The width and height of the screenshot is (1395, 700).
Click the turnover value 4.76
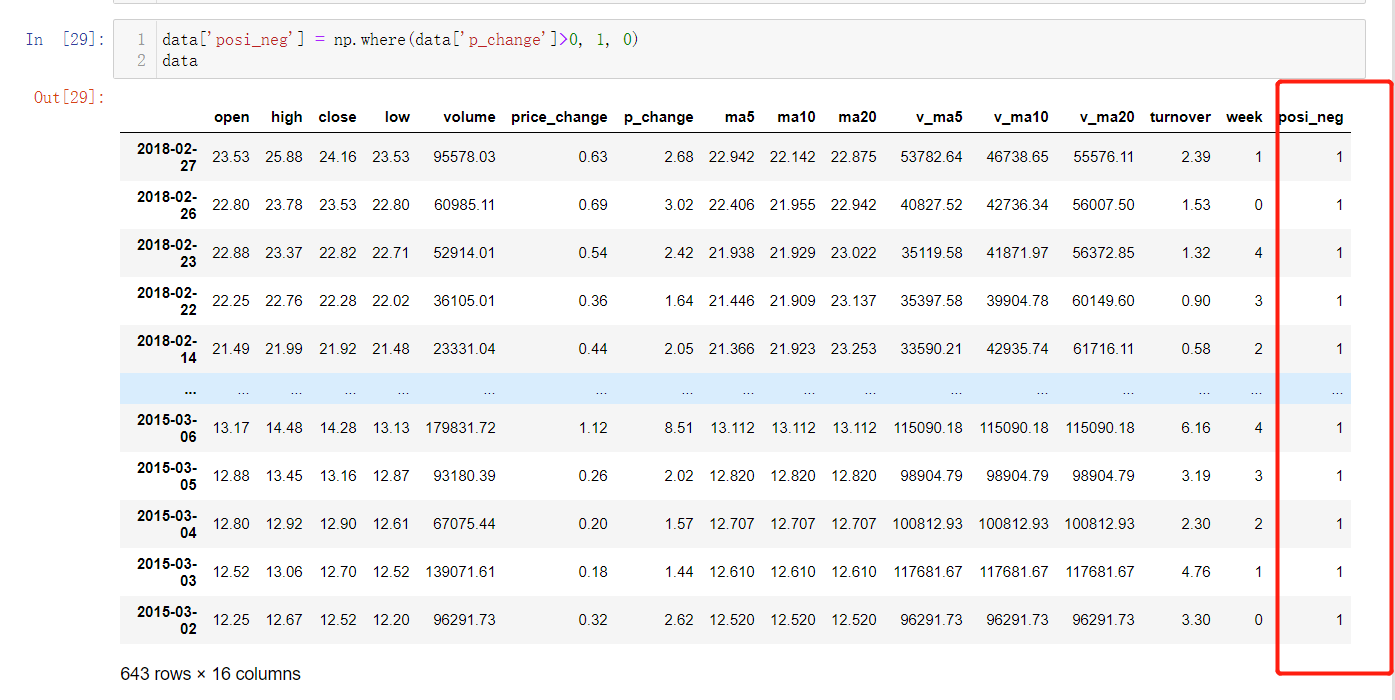point(1195,571)
